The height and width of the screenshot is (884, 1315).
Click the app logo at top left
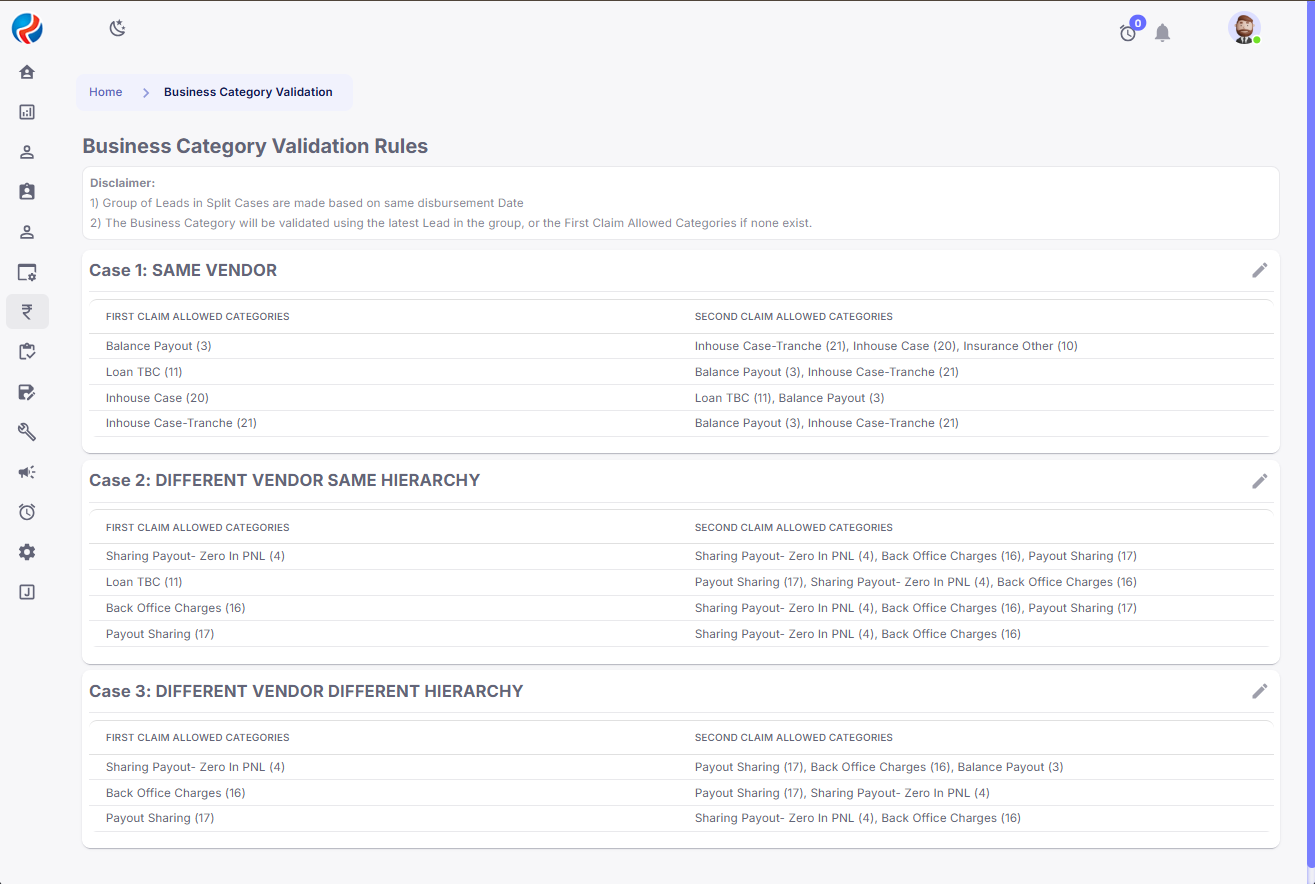27,29
